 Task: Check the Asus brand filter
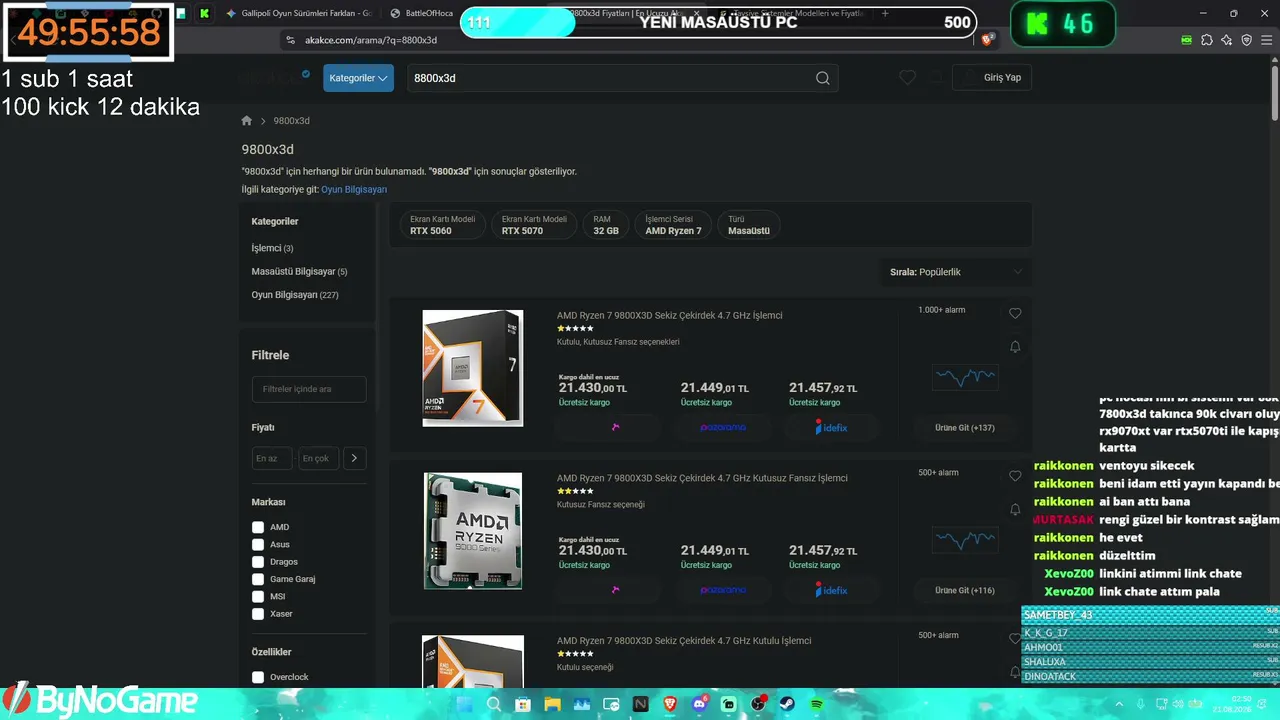(x=258, y=544)
